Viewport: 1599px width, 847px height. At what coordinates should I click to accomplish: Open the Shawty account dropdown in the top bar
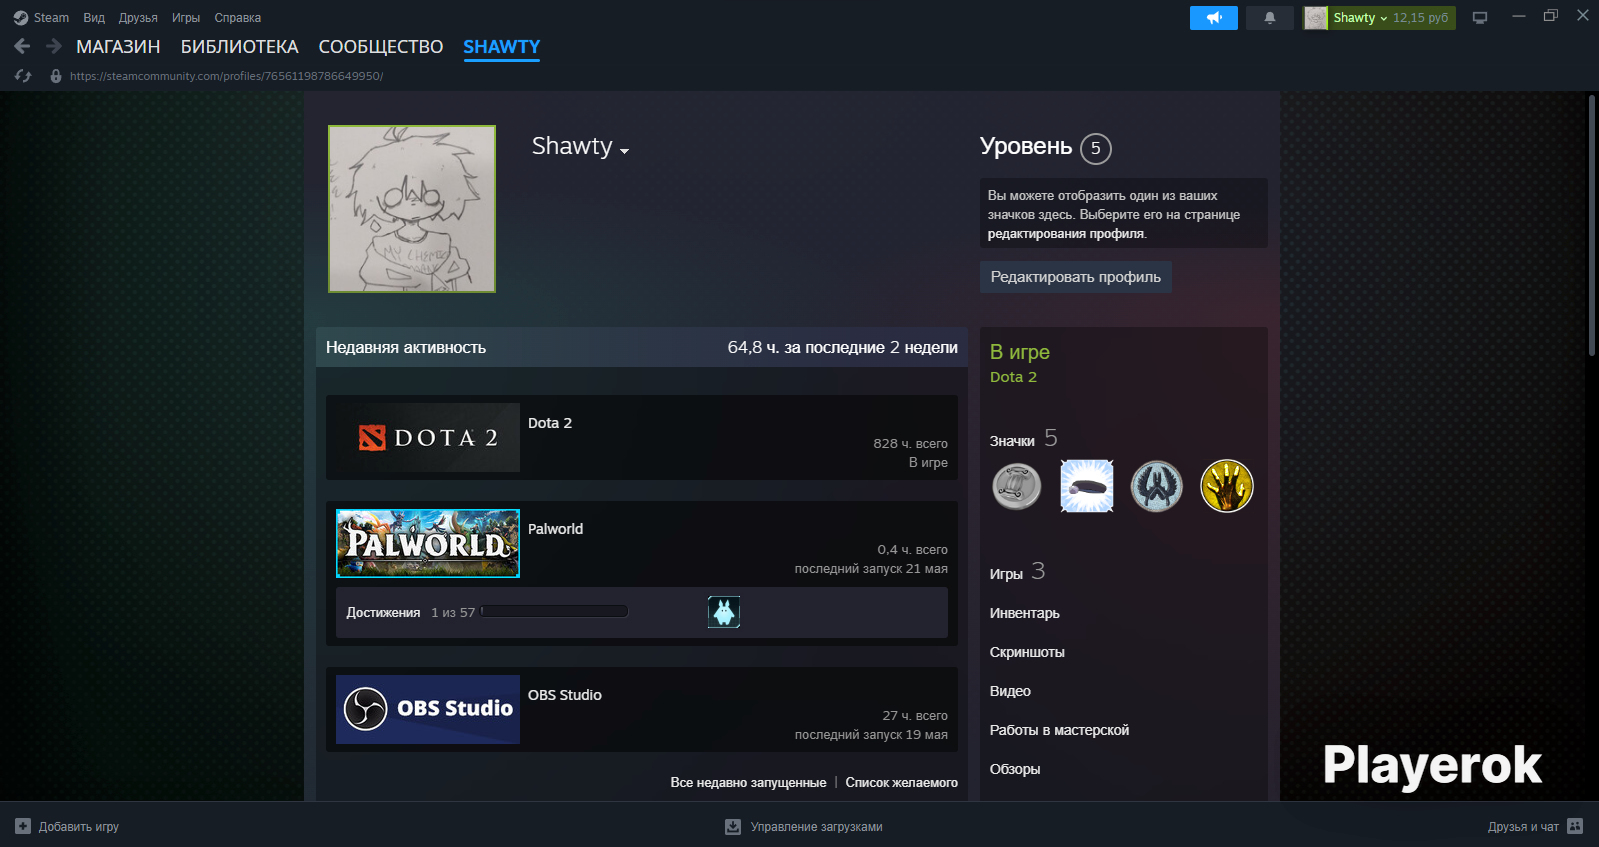(x=1361, y=18)
